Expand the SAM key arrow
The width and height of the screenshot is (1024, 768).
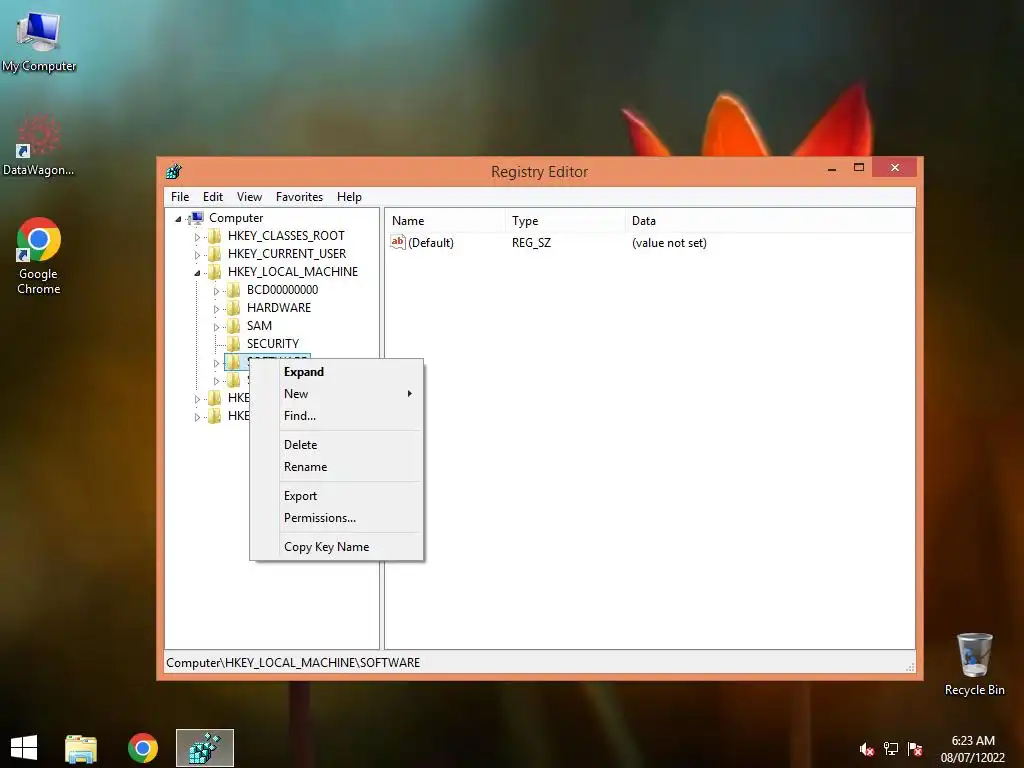pos(216,327)
